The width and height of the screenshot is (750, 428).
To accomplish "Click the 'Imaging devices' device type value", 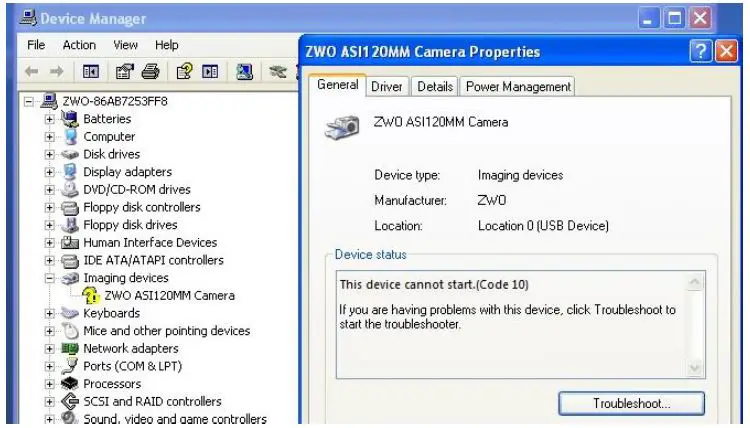I will (x=520, y=176).
